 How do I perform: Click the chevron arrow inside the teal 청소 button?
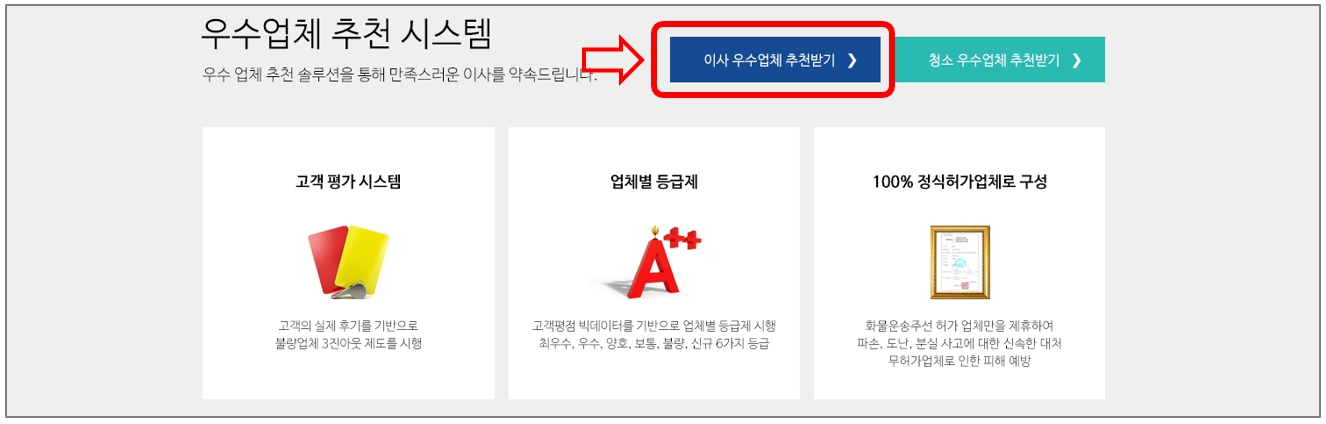coord(1076,60)
